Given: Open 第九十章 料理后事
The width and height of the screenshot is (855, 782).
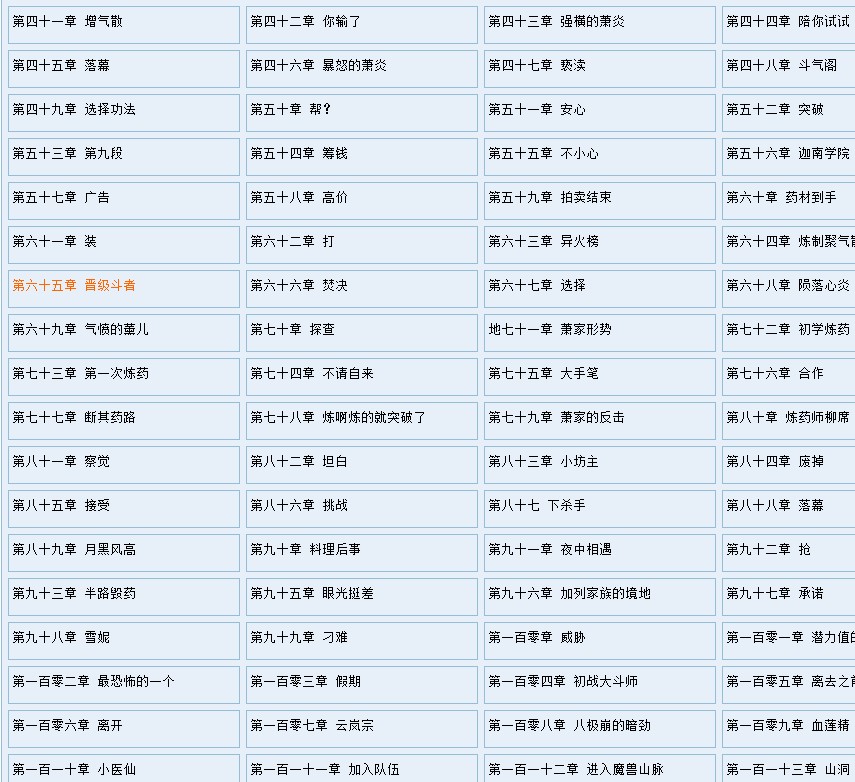Looking at the screenshot, I should point(305,550).
